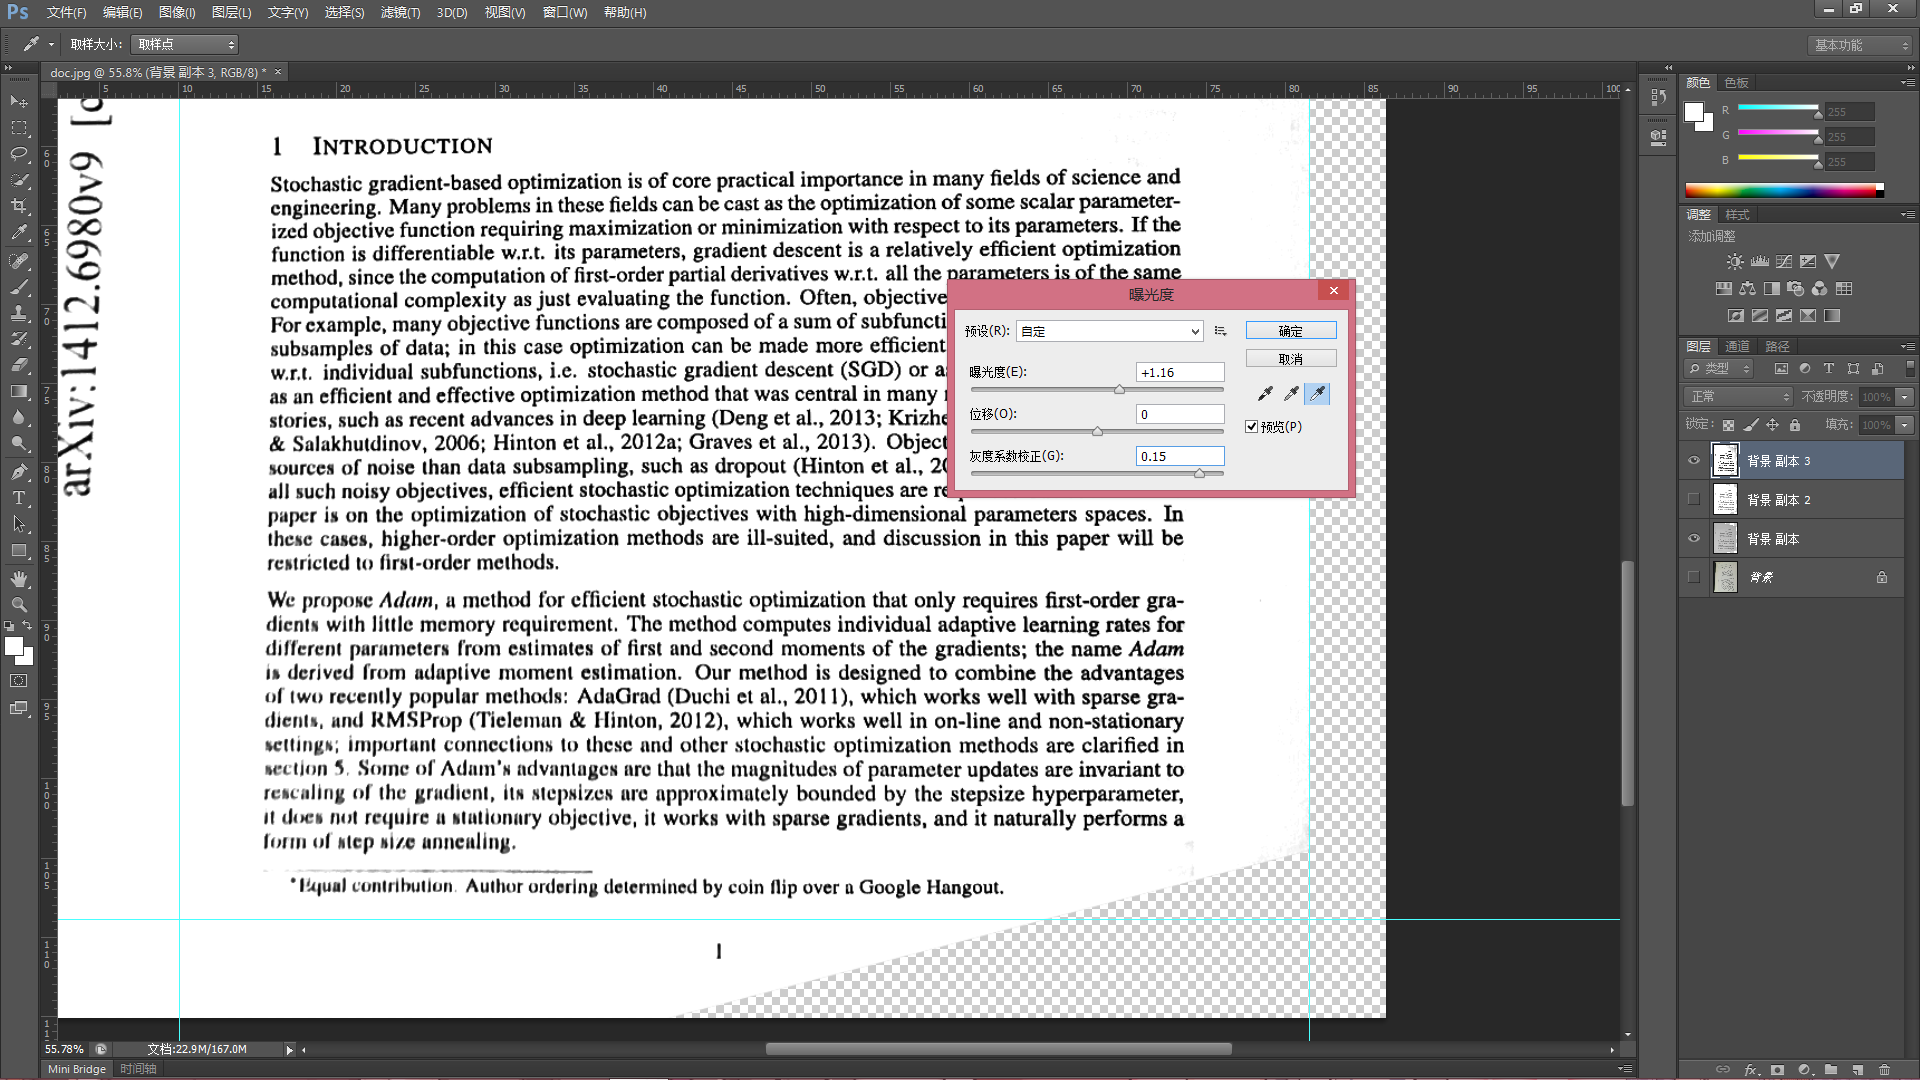Image resolution: width=1920 pixels, height=1080 pixels.
Task: Expand the 基本功能 workspace dropdown
Action: 1860,45
